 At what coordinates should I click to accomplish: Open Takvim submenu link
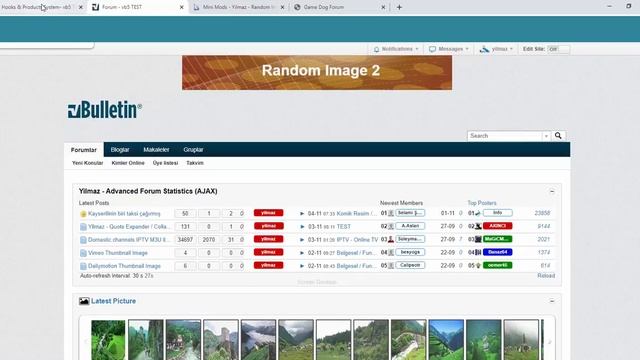195,163
